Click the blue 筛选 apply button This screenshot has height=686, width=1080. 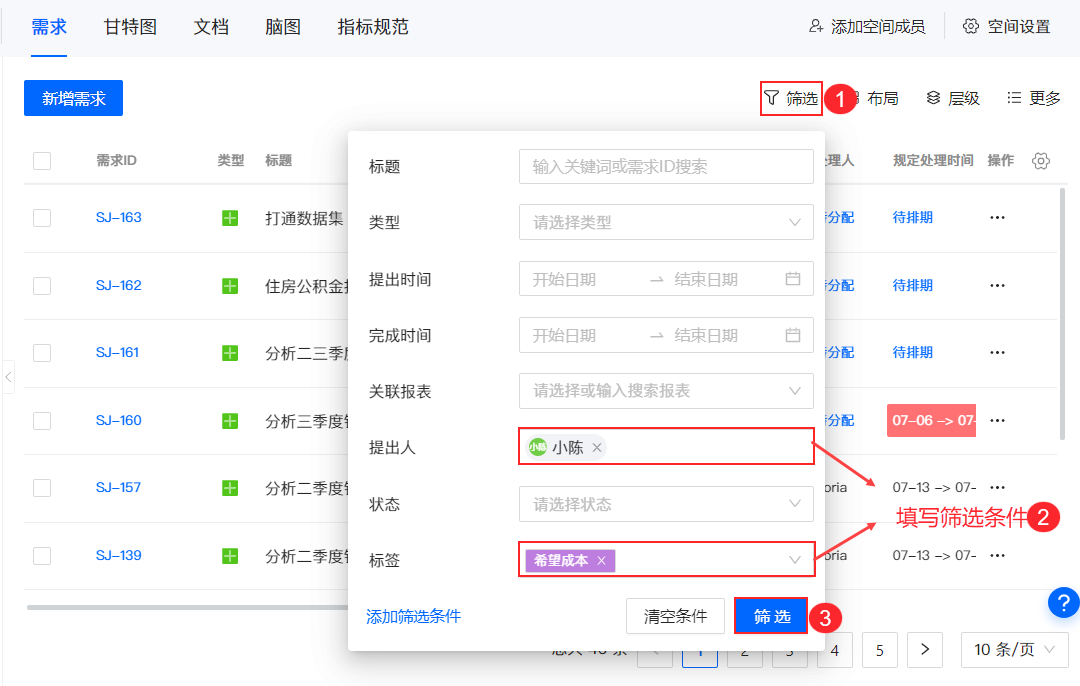pyautogui.click(x=771, y=616)
